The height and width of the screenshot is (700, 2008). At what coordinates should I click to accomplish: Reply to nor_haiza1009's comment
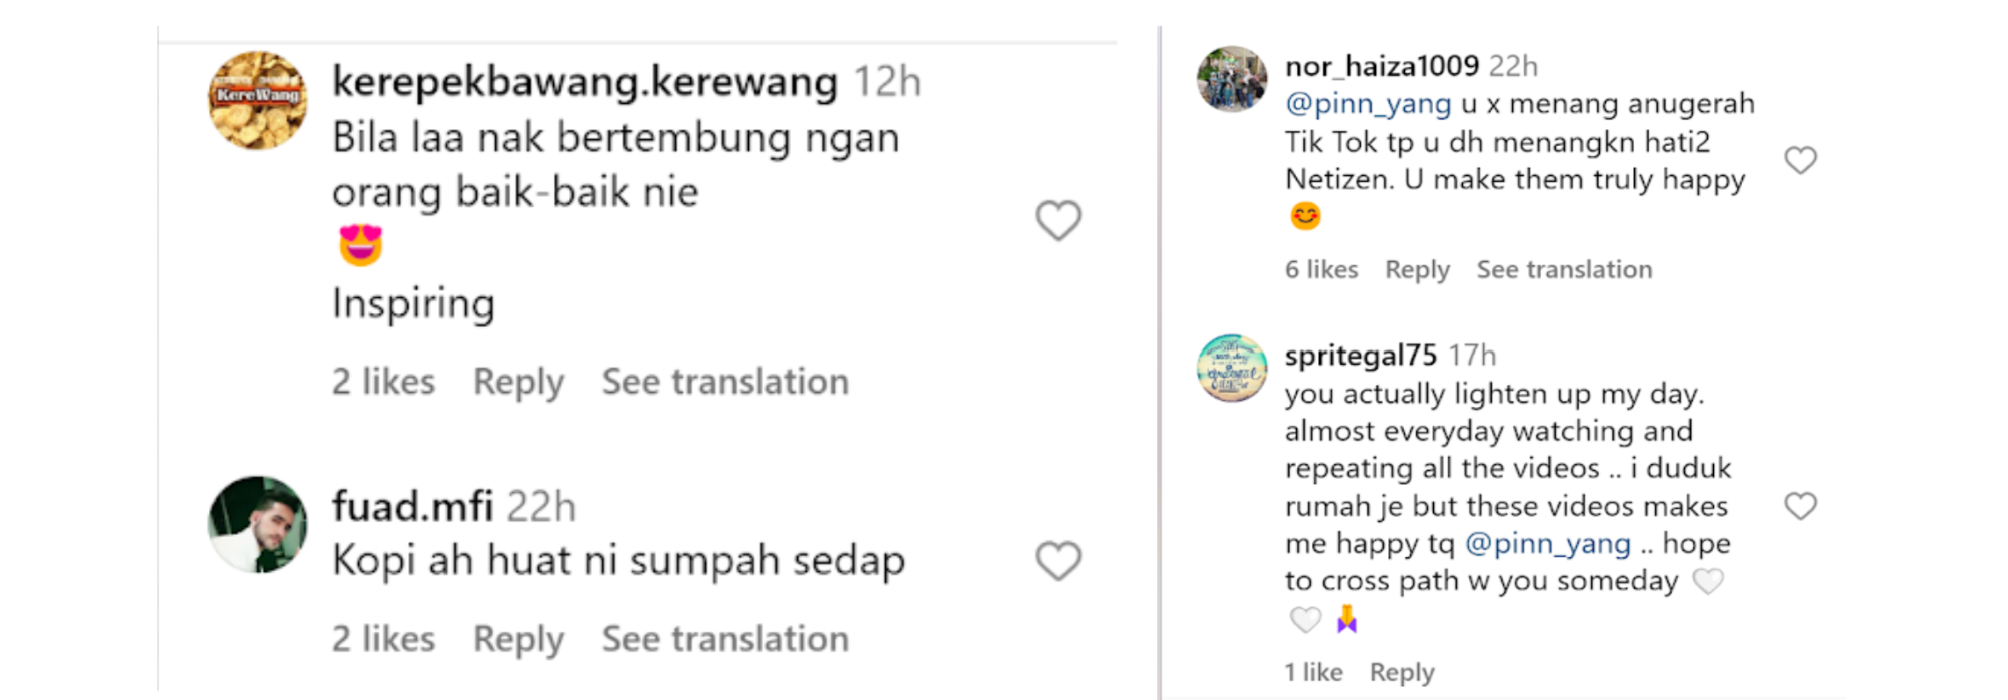(1417, 270)
